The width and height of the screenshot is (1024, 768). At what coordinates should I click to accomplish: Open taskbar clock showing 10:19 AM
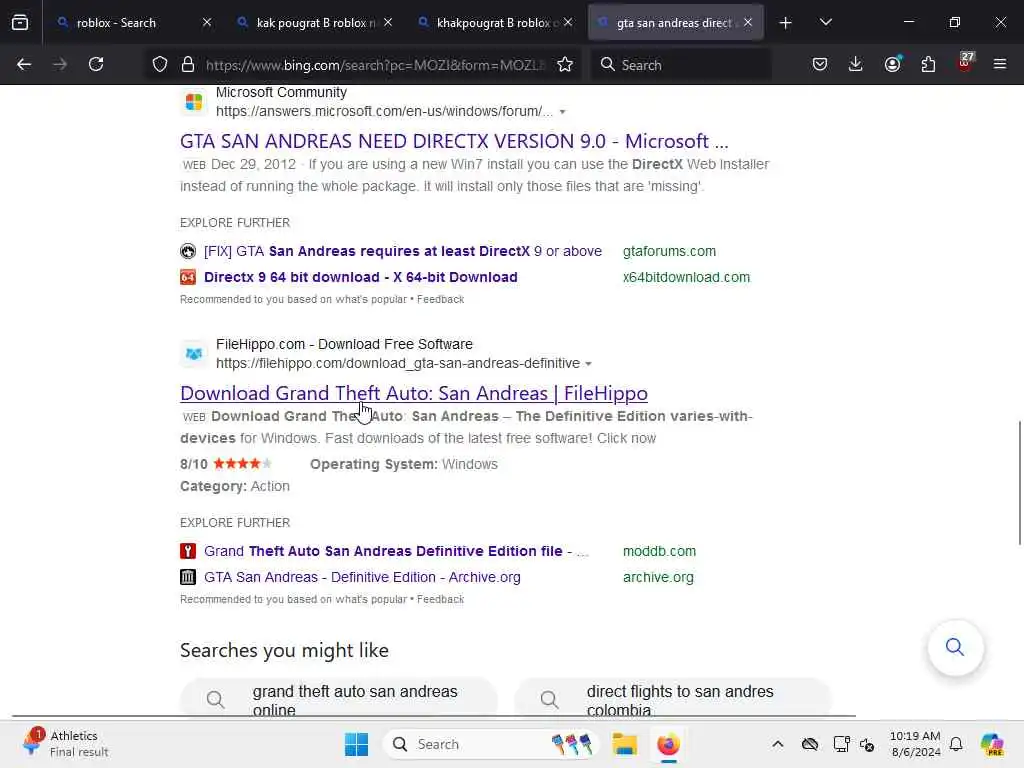(915, 744)
